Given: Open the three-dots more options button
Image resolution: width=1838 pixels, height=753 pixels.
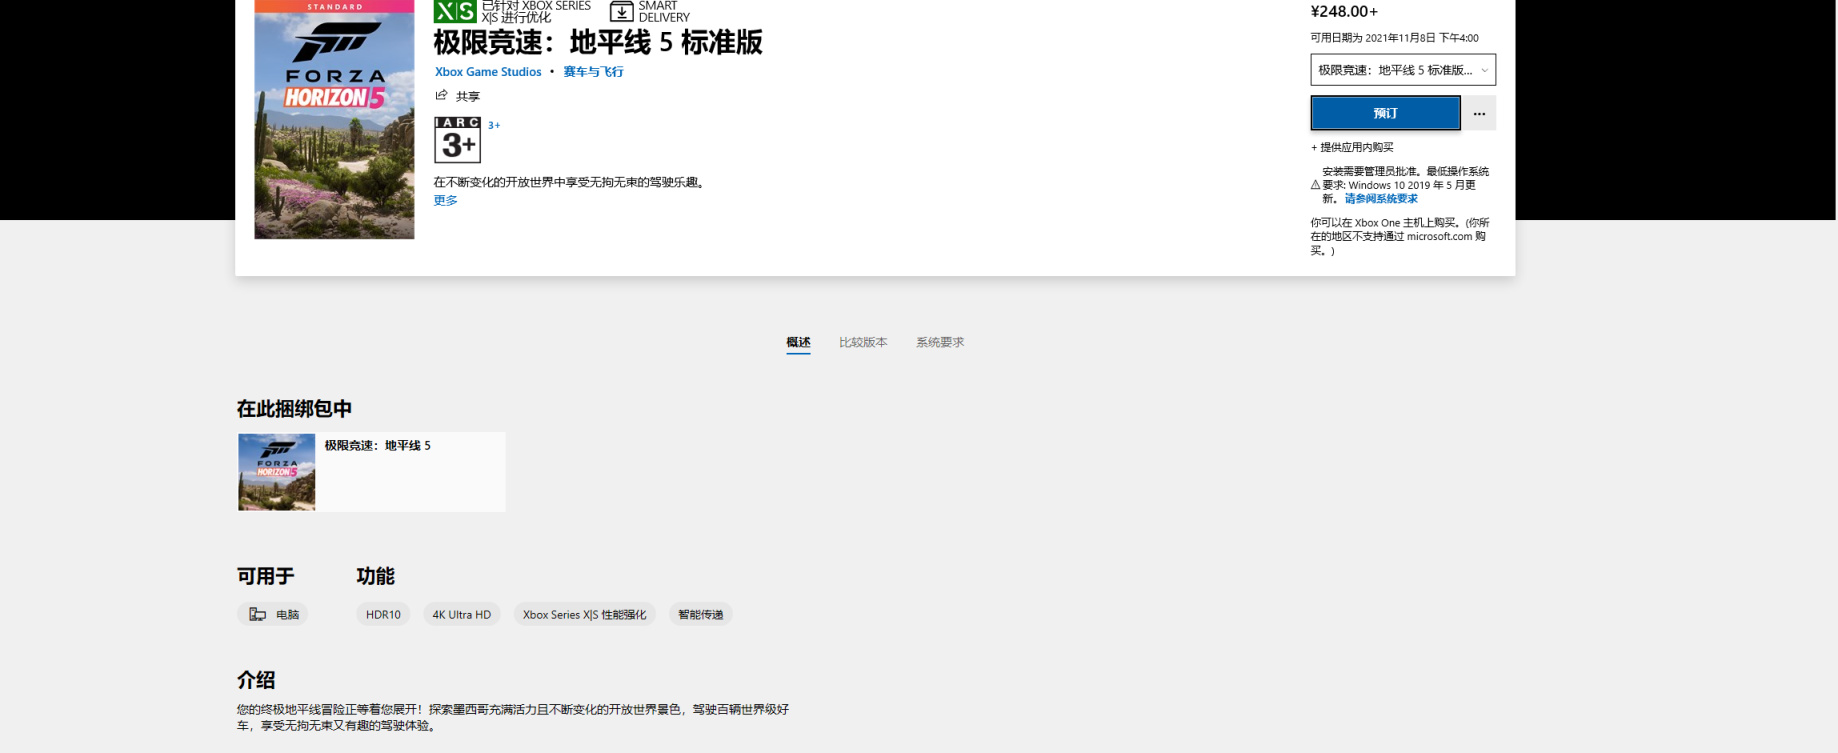Looking at the screenshot, I should point(1479,113).
